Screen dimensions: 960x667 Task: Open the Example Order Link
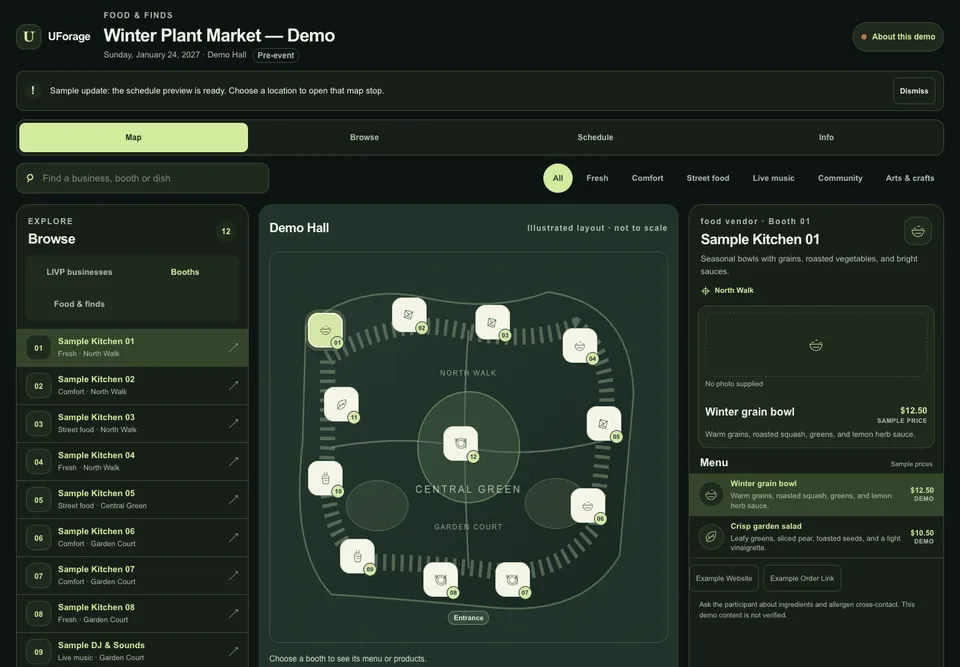[802, 578]
